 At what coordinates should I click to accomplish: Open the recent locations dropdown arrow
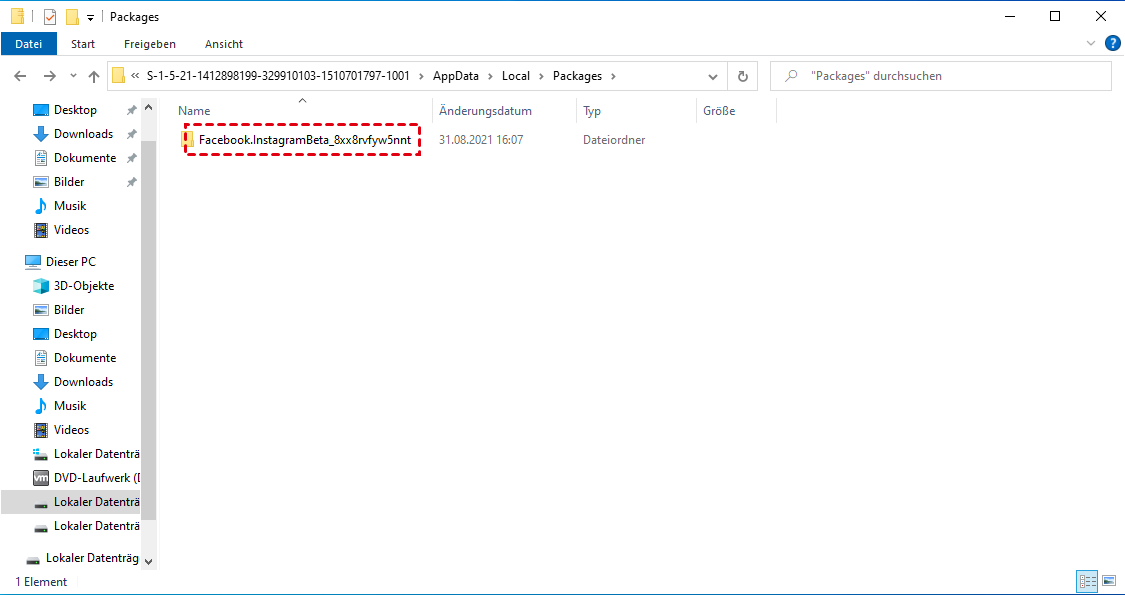coord(73,76)
